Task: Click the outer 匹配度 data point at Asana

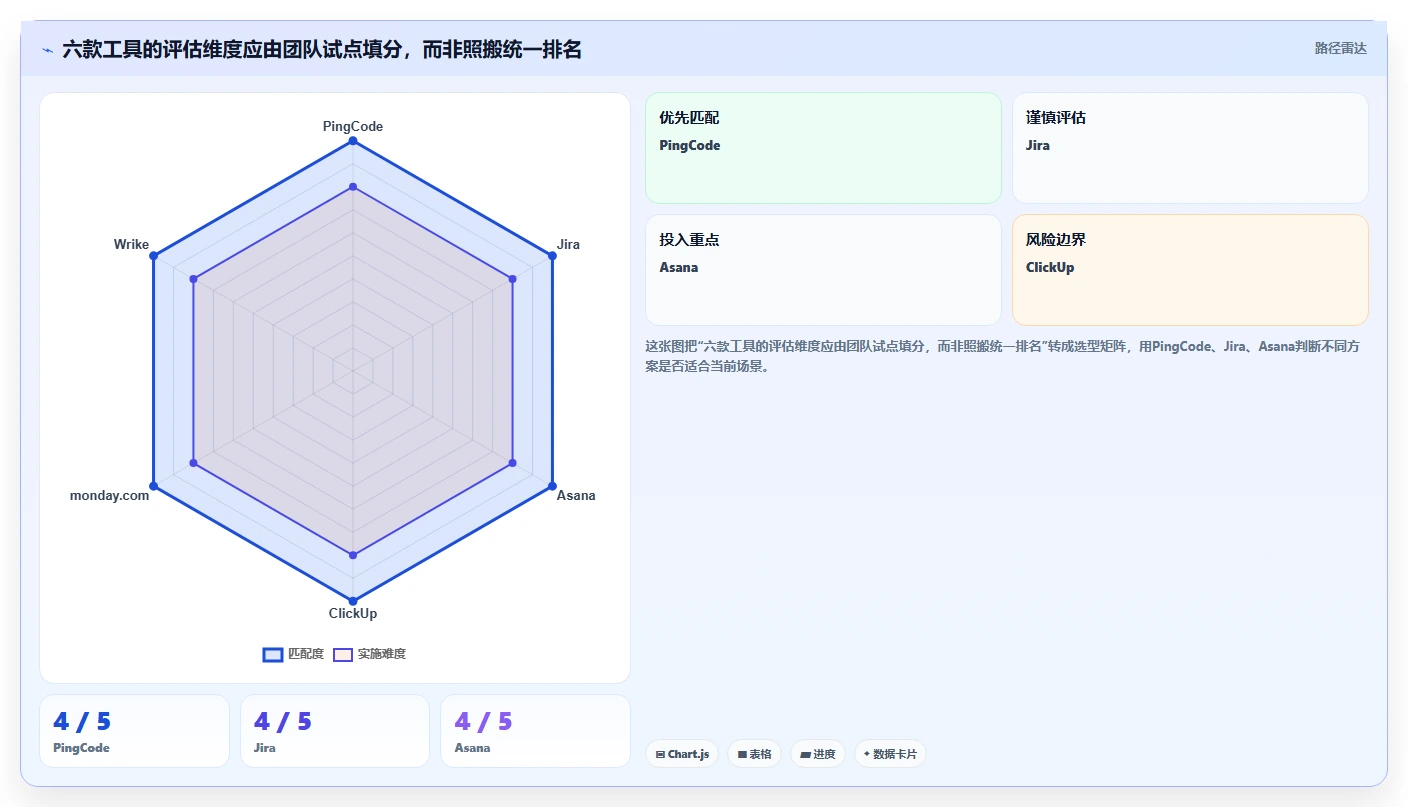Action: pos(553,486)
